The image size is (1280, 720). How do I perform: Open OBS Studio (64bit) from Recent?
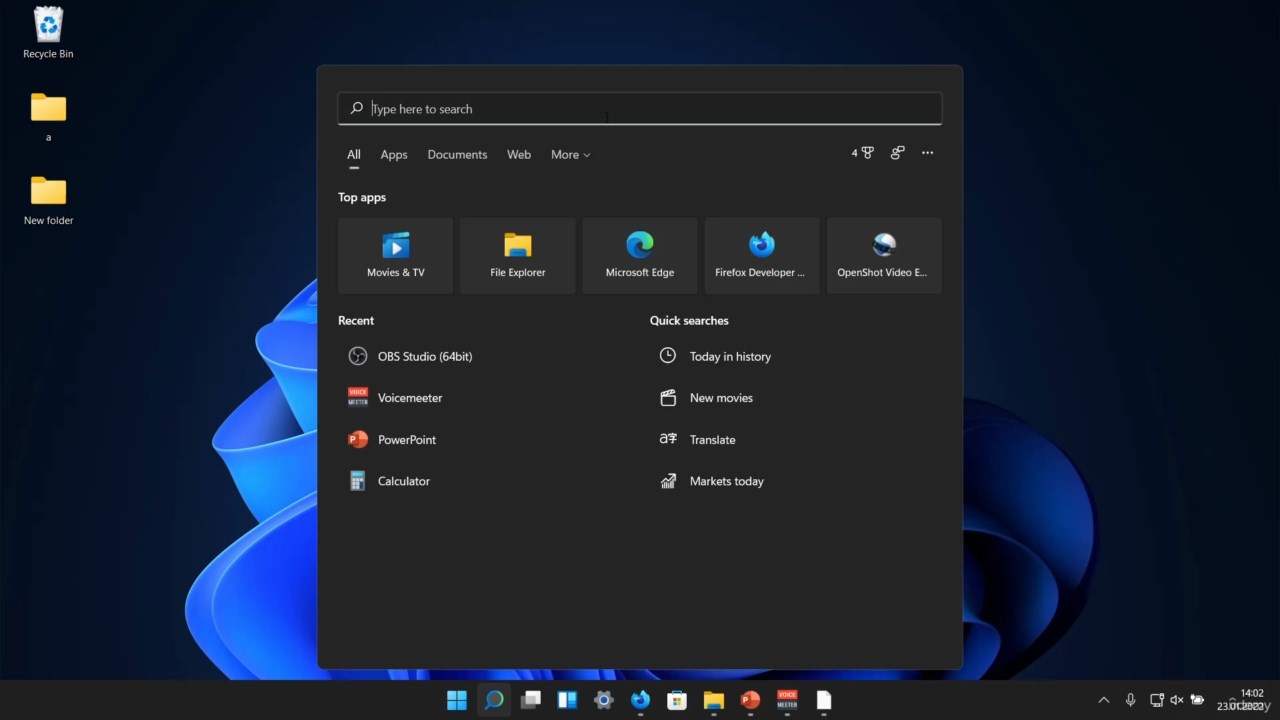point(424,357)
